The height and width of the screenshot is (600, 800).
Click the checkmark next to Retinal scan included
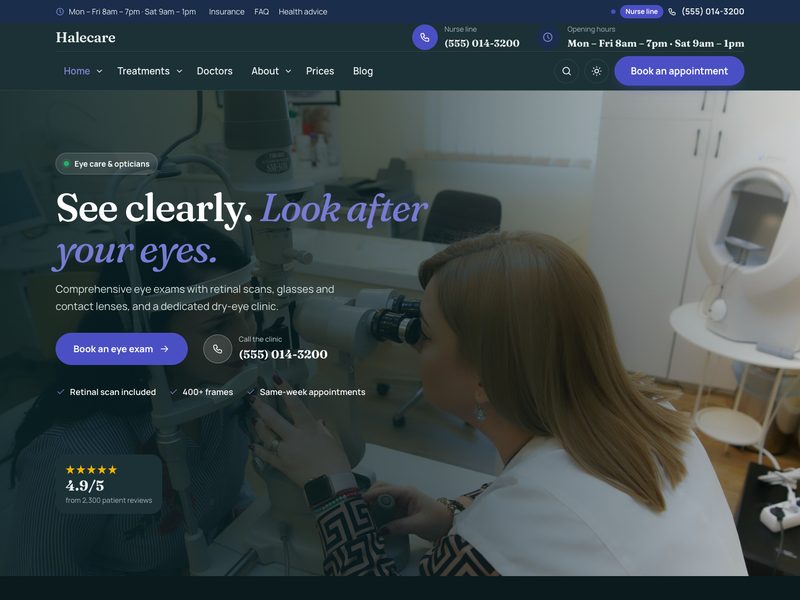pos(60,392)
